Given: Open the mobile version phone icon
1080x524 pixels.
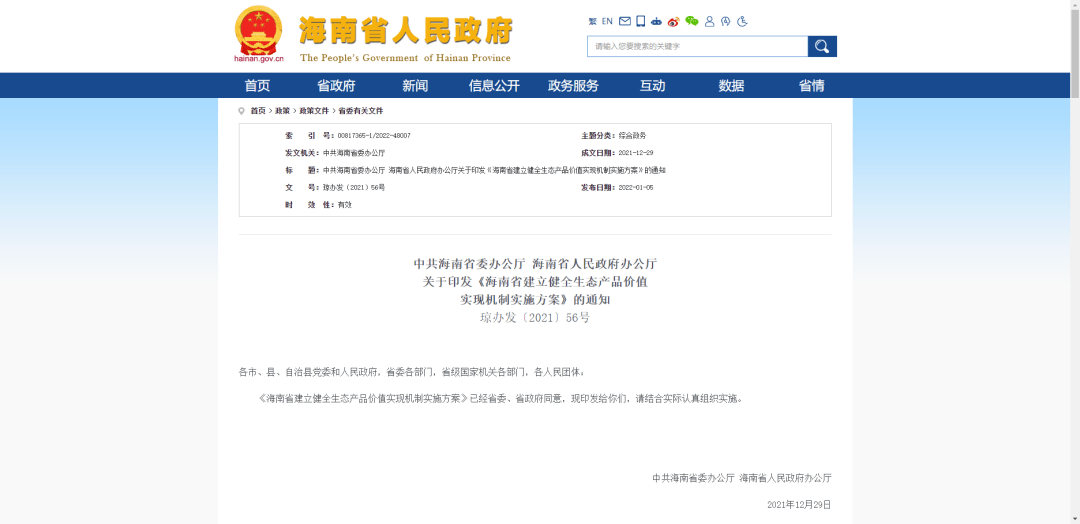Looking at the screenshot, I should (640, 21).
